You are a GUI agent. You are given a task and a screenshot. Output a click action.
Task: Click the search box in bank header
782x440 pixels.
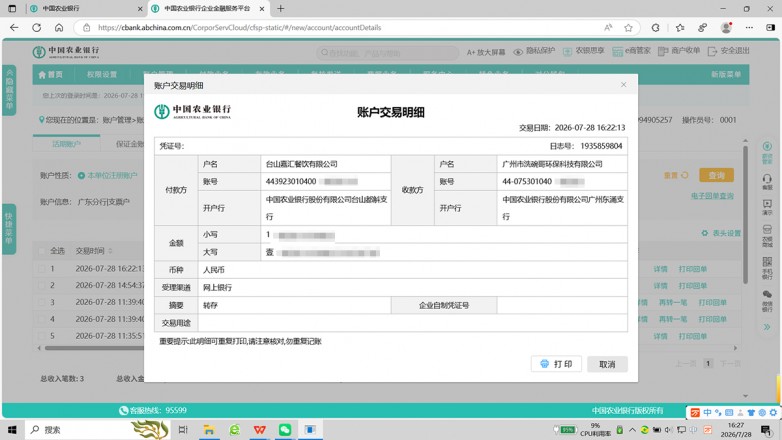(x=388, y=52)
